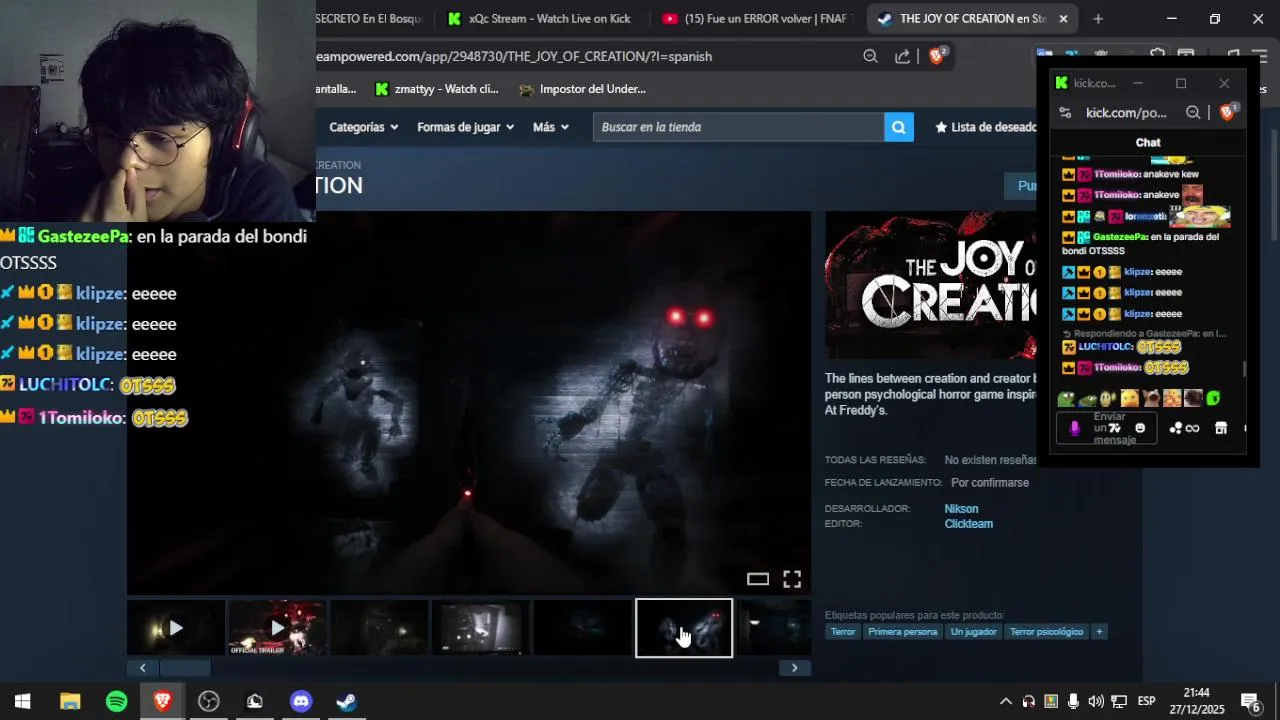Expand the Formas de jugar dropdown
Viewport: 1280px width, 720px height.
click(x=466, y=127)
